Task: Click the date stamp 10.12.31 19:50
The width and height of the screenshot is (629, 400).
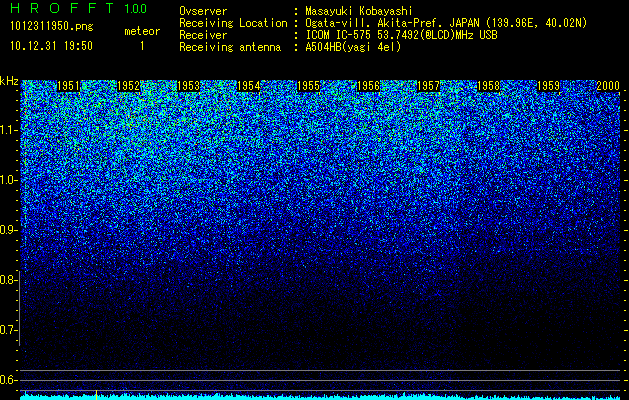Action: click(x=51, y=46)
